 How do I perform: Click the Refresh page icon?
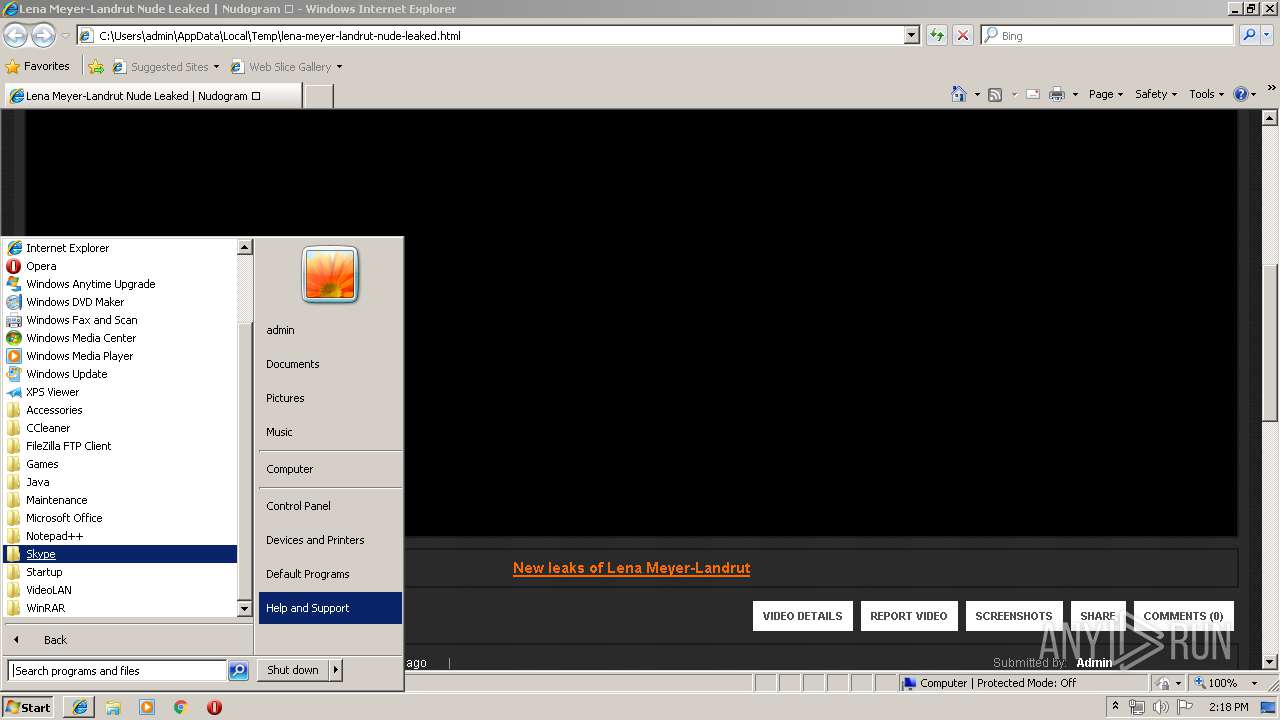point(936,35)
